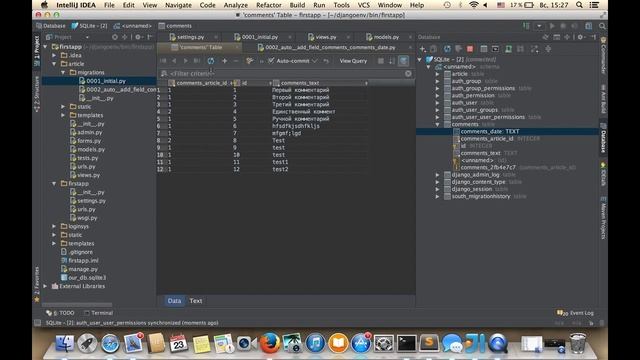
Task: Open table editor icon in Database toolbar
Action: point(484,49)
